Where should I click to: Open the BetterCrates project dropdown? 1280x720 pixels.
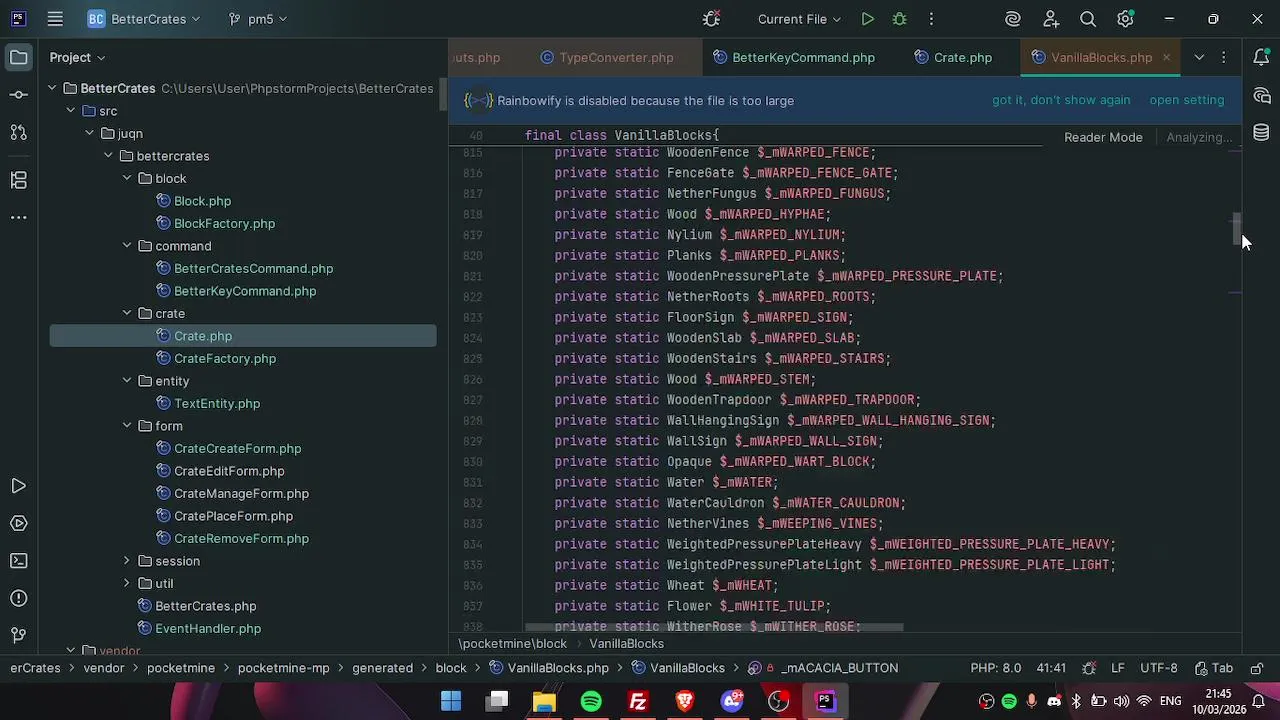pos(144,19)
